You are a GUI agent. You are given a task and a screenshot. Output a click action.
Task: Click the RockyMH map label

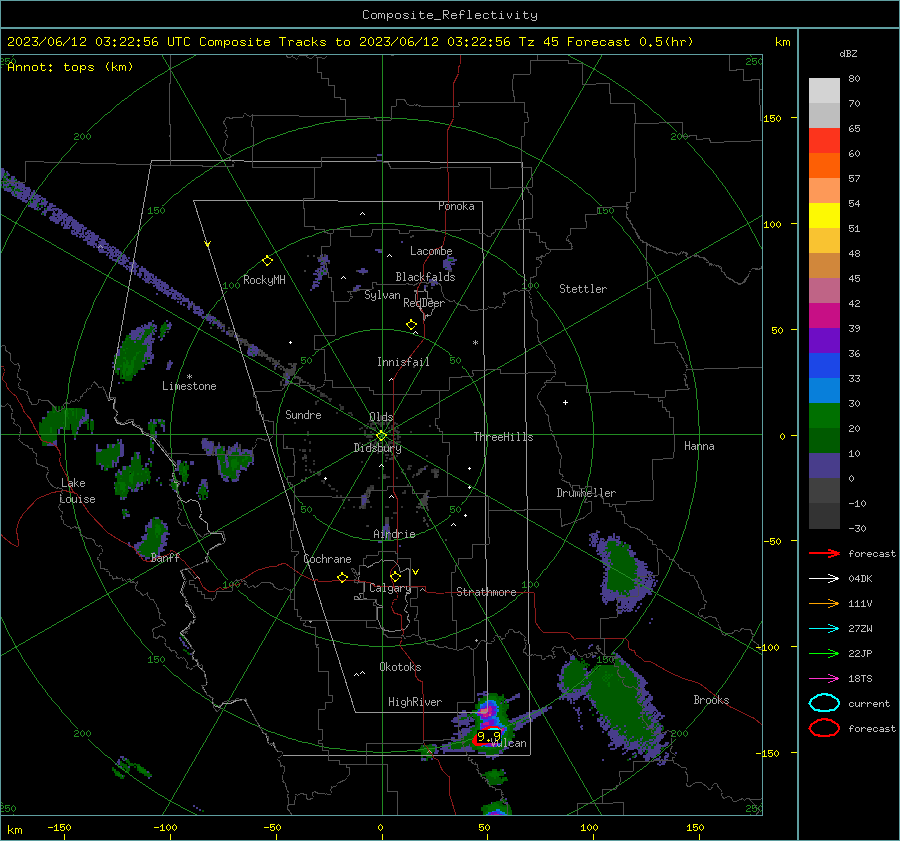coord(264,280)
